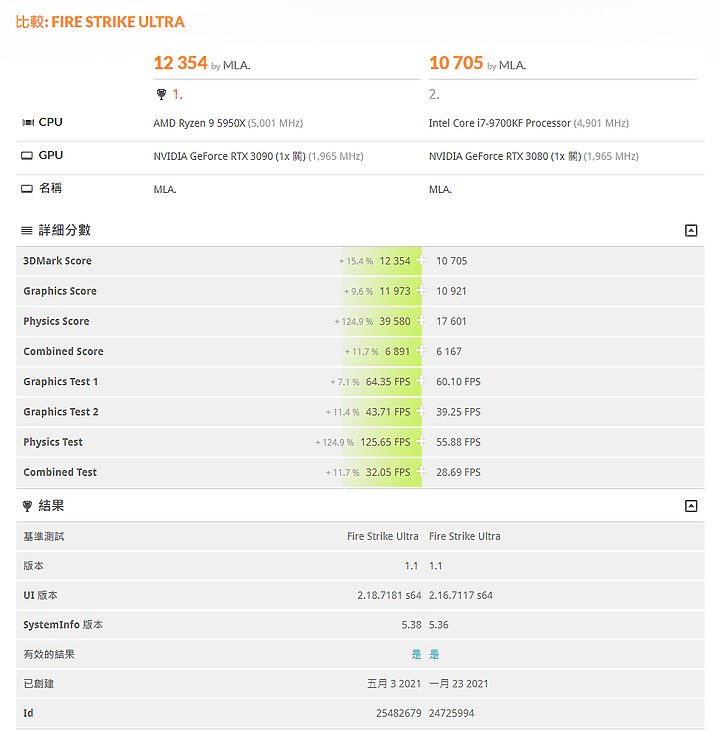Click the 64.35 FPS value

pos(388,382)
